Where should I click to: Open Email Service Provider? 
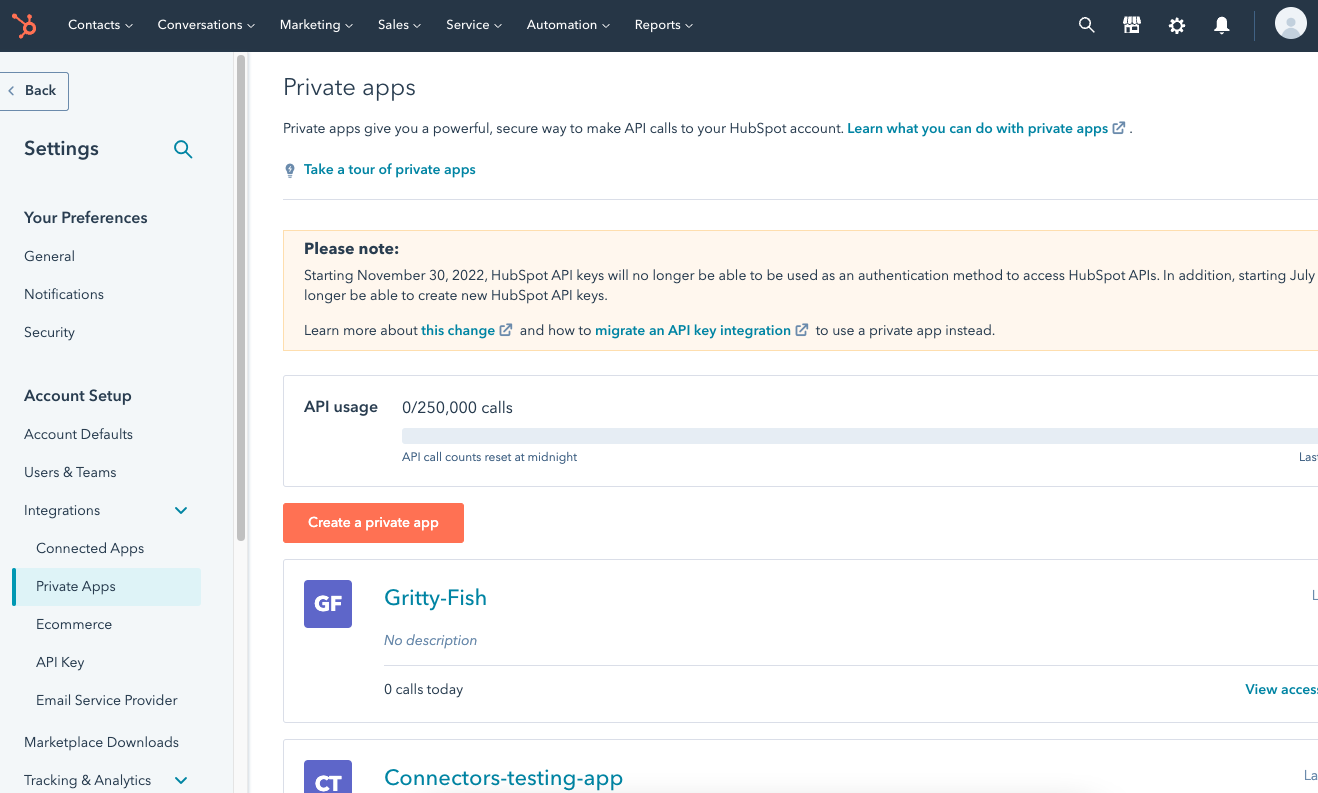pyautogui.click(x=107, y=700)
